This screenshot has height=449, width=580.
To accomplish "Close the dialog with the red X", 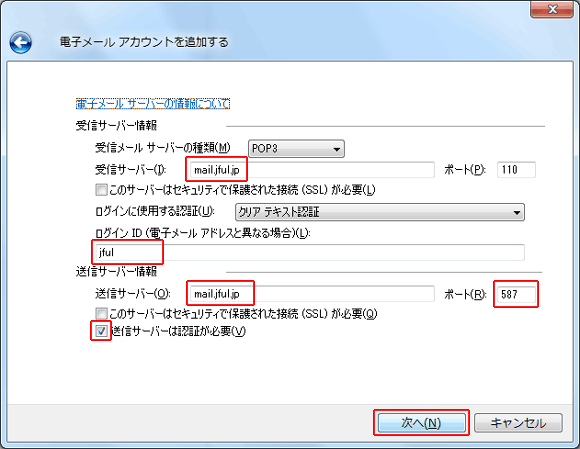I will (x=553, y=9).
